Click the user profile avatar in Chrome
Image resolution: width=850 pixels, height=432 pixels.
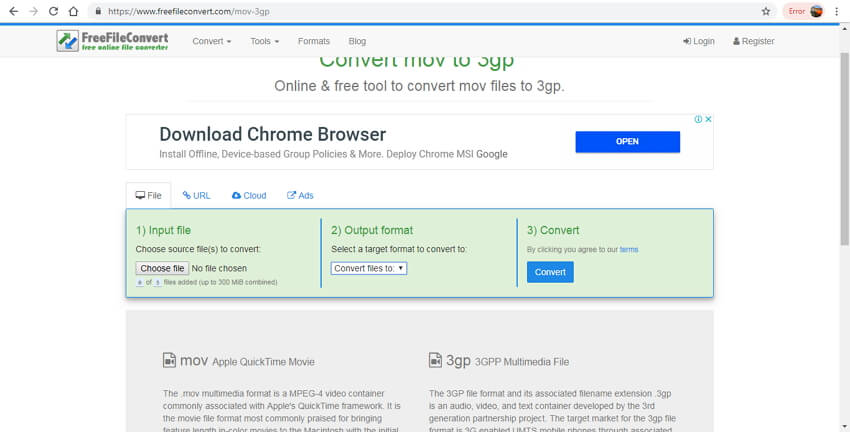tap(816, 11)
